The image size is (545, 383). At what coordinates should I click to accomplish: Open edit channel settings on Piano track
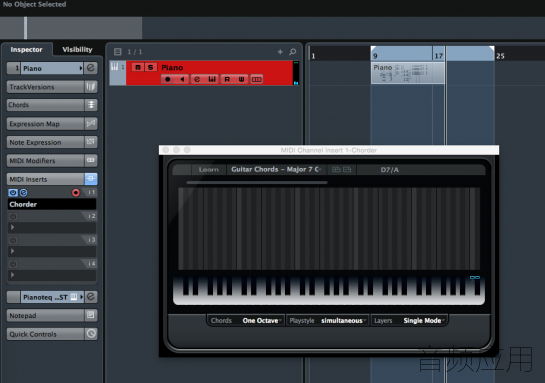point(197,79)
